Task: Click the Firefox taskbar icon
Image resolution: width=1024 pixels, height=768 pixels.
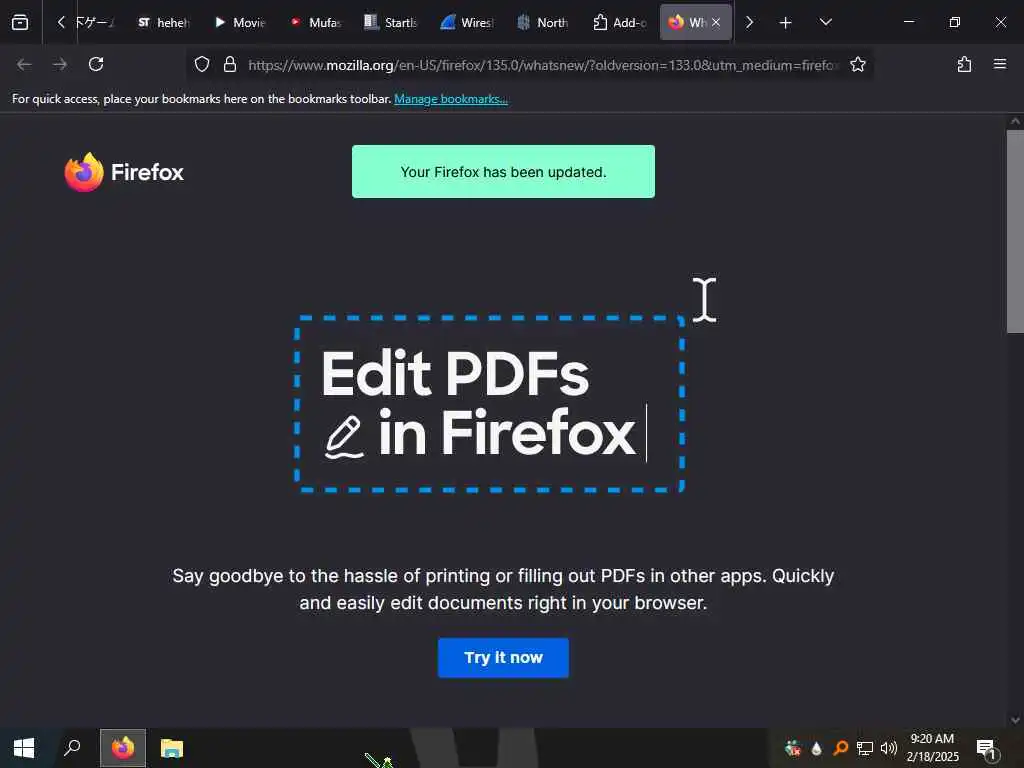Action: 123,748
